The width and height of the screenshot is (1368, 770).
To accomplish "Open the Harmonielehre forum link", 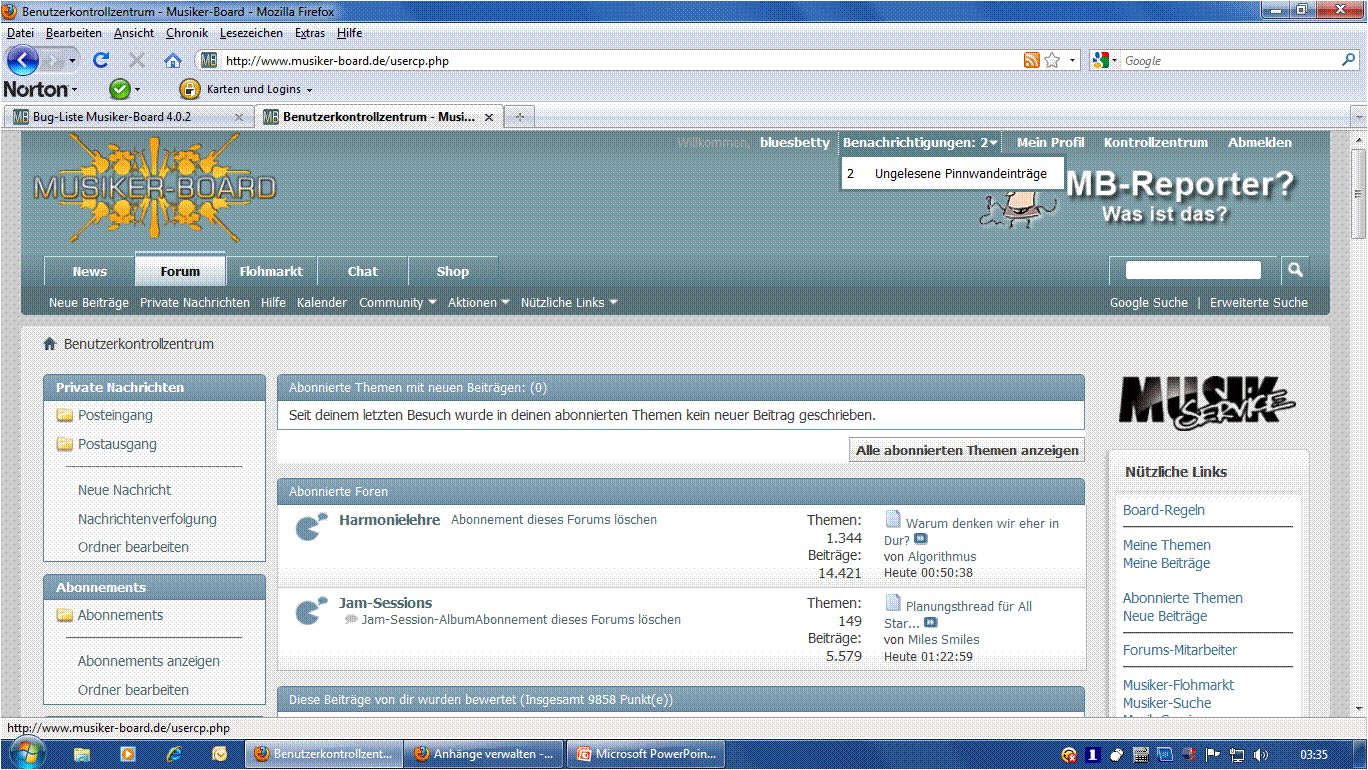I will click(x=390, y=520).
